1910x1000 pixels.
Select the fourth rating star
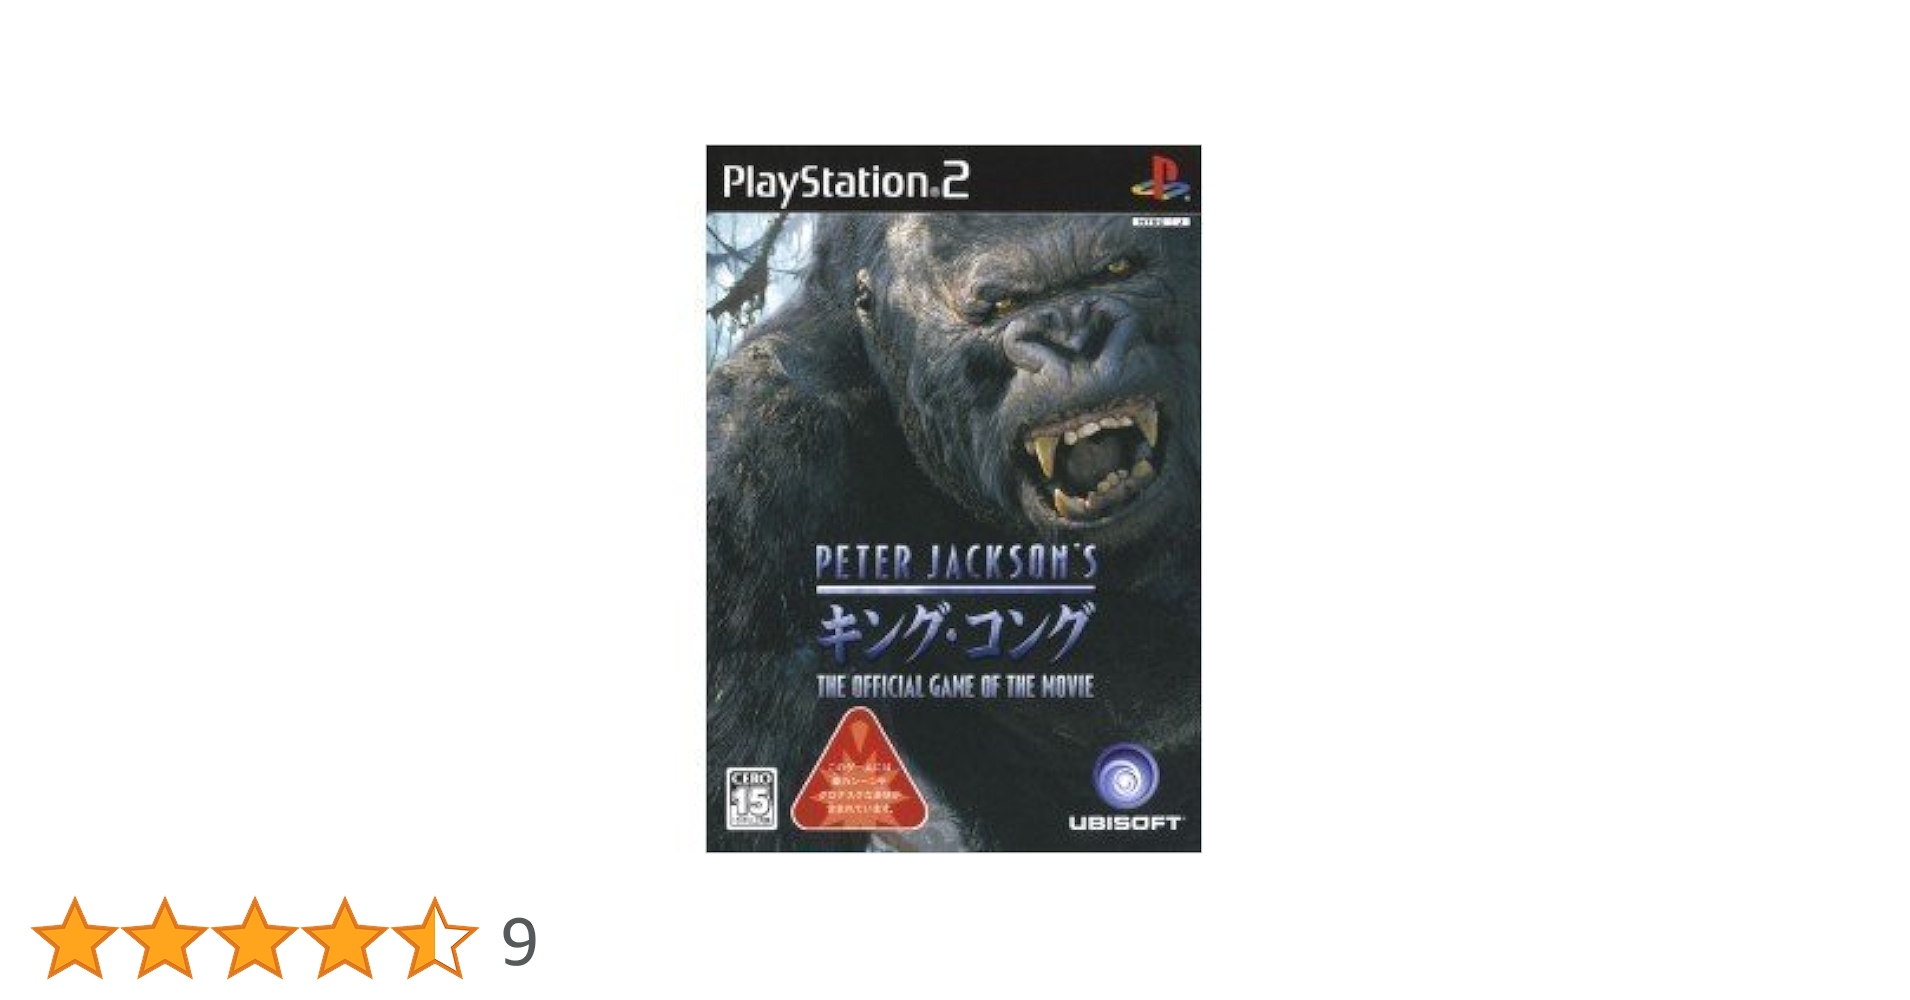pos(344,937)
